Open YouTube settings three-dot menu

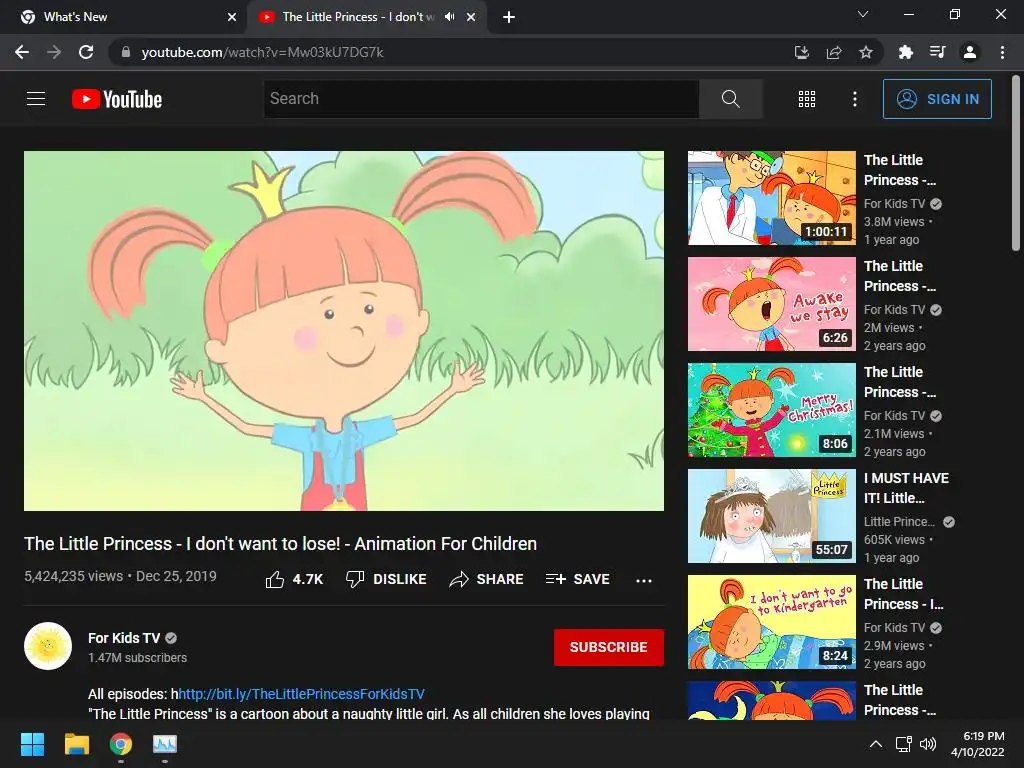[x=855, y=99]
